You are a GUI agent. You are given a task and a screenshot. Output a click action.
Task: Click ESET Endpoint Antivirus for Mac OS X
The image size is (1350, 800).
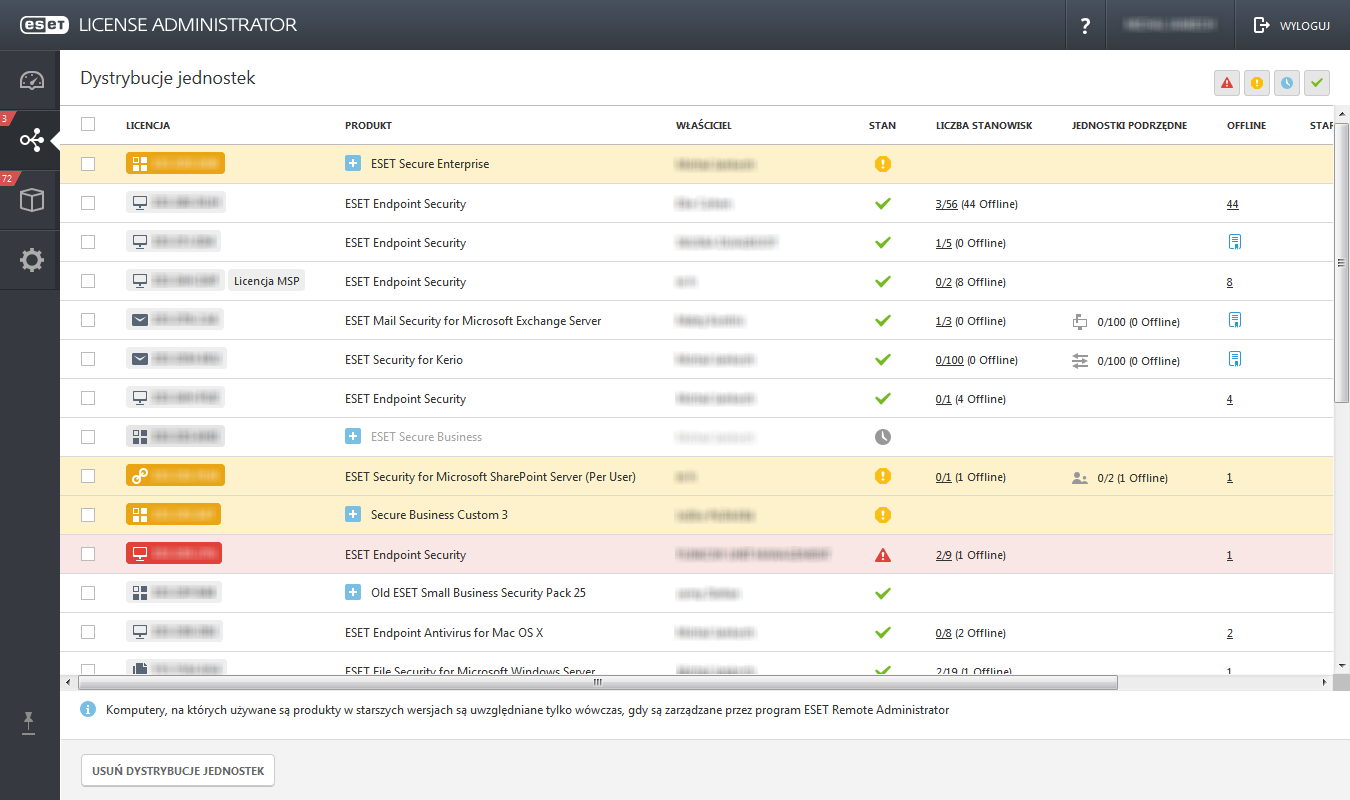tap(444, 633)
